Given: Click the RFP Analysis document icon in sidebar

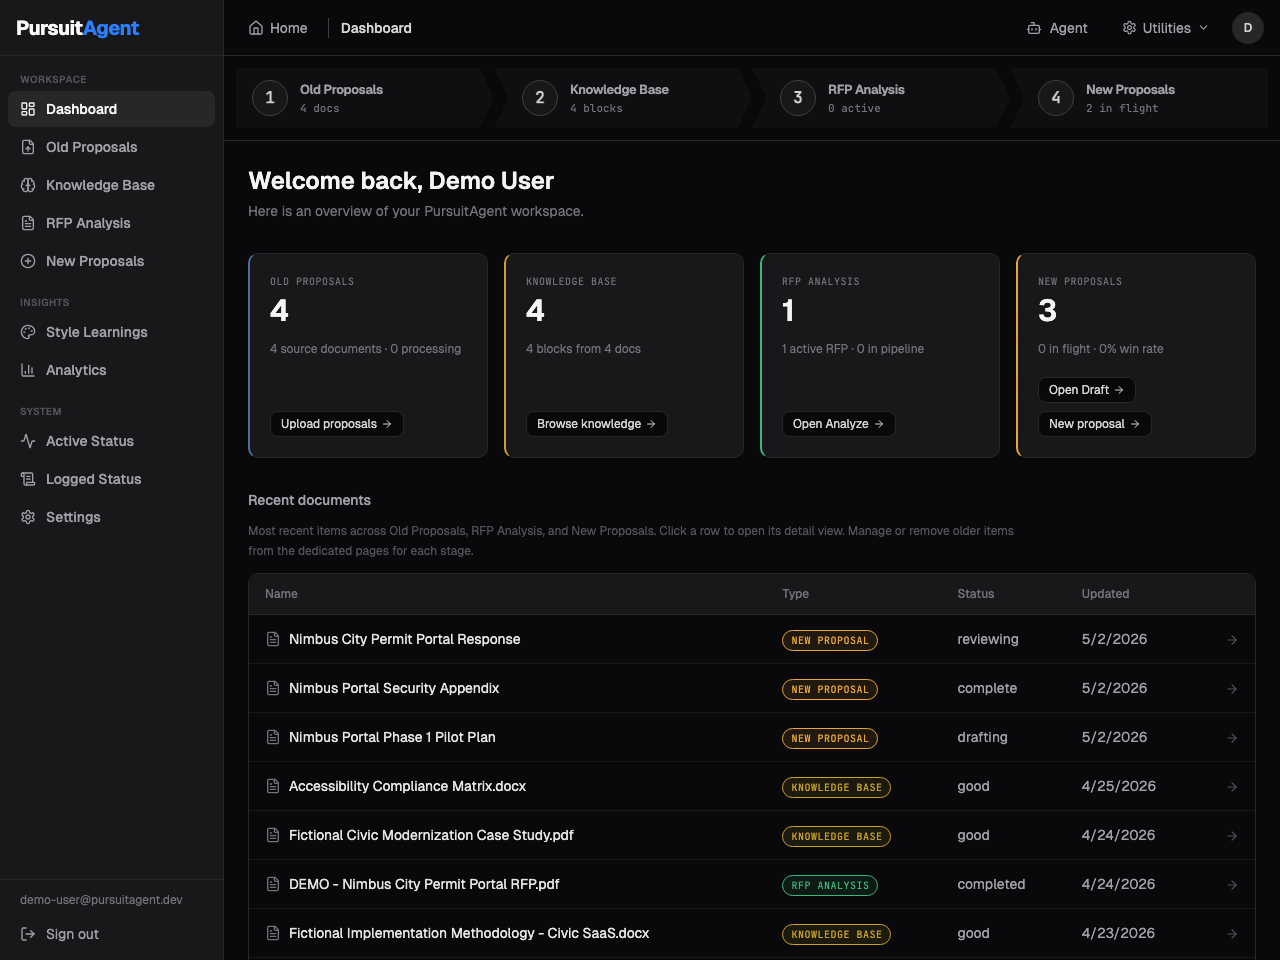Looking at the screenshot, I should tap(28, 223).
